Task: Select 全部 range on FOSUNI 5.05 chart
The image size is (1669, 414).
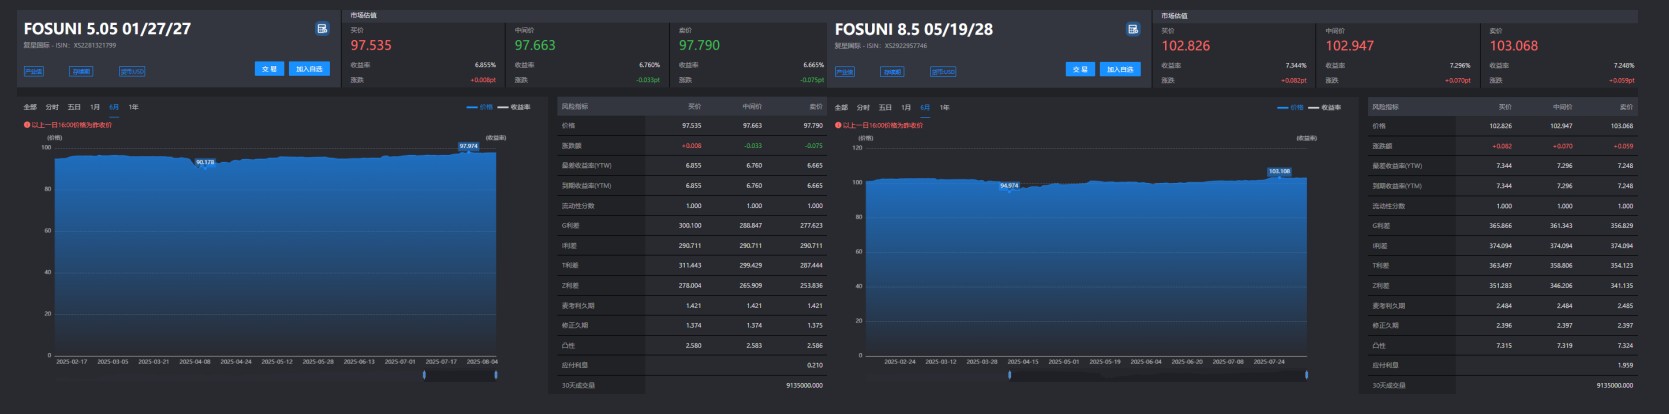Action: coord(30,107)
